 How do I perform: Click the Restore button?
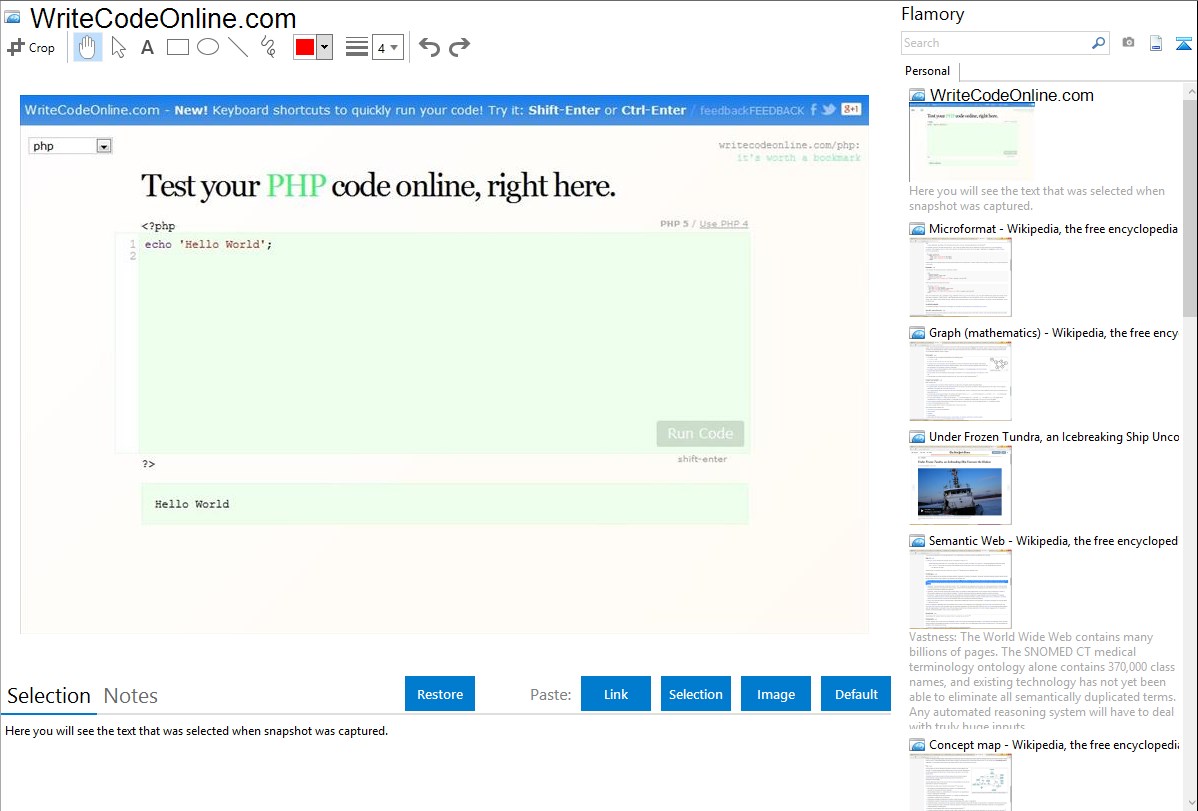pos(440,694)
